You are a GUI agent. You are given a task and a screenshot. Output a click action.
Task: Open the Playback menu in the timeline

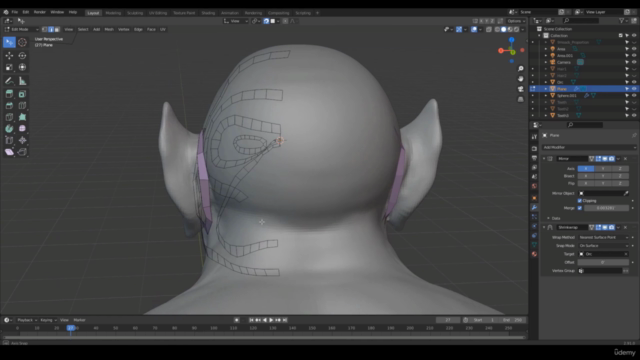point(27,320)
